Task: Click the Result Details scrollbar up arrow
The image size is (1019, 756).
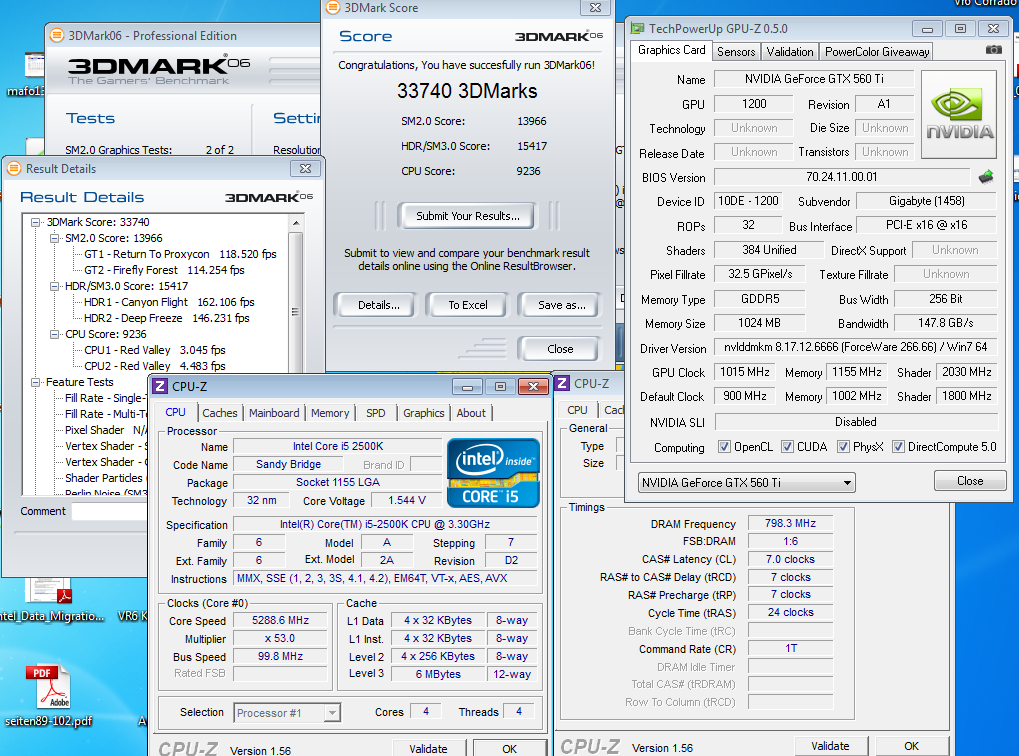Action: 296,223
